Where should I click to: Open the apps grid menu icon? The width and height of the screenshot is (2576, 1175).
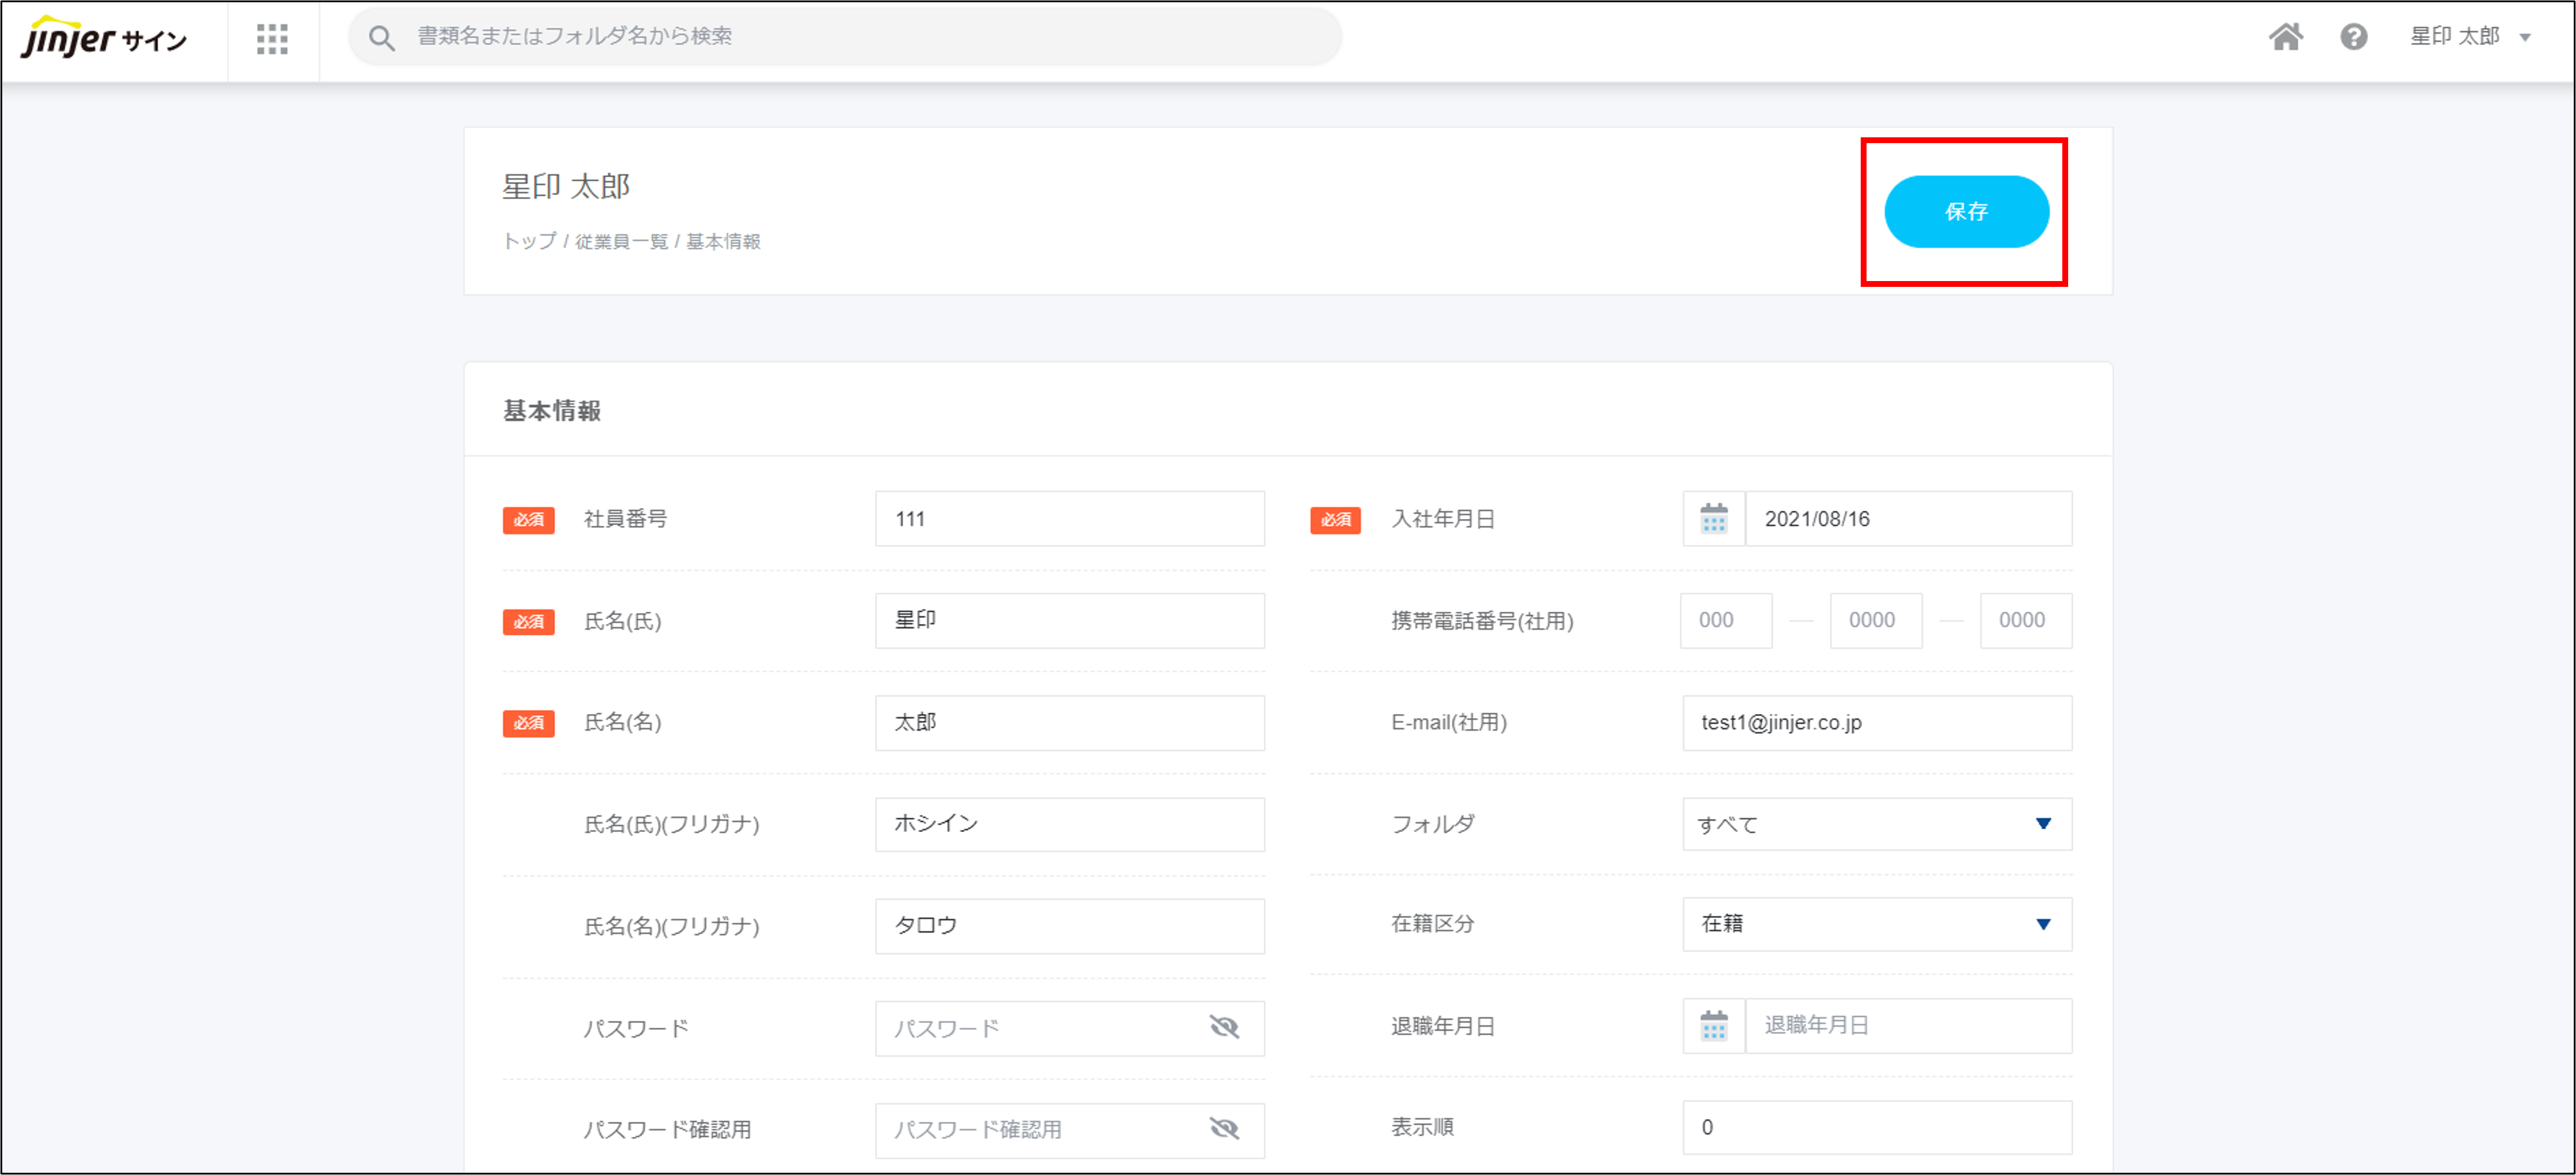coord(272,40)
